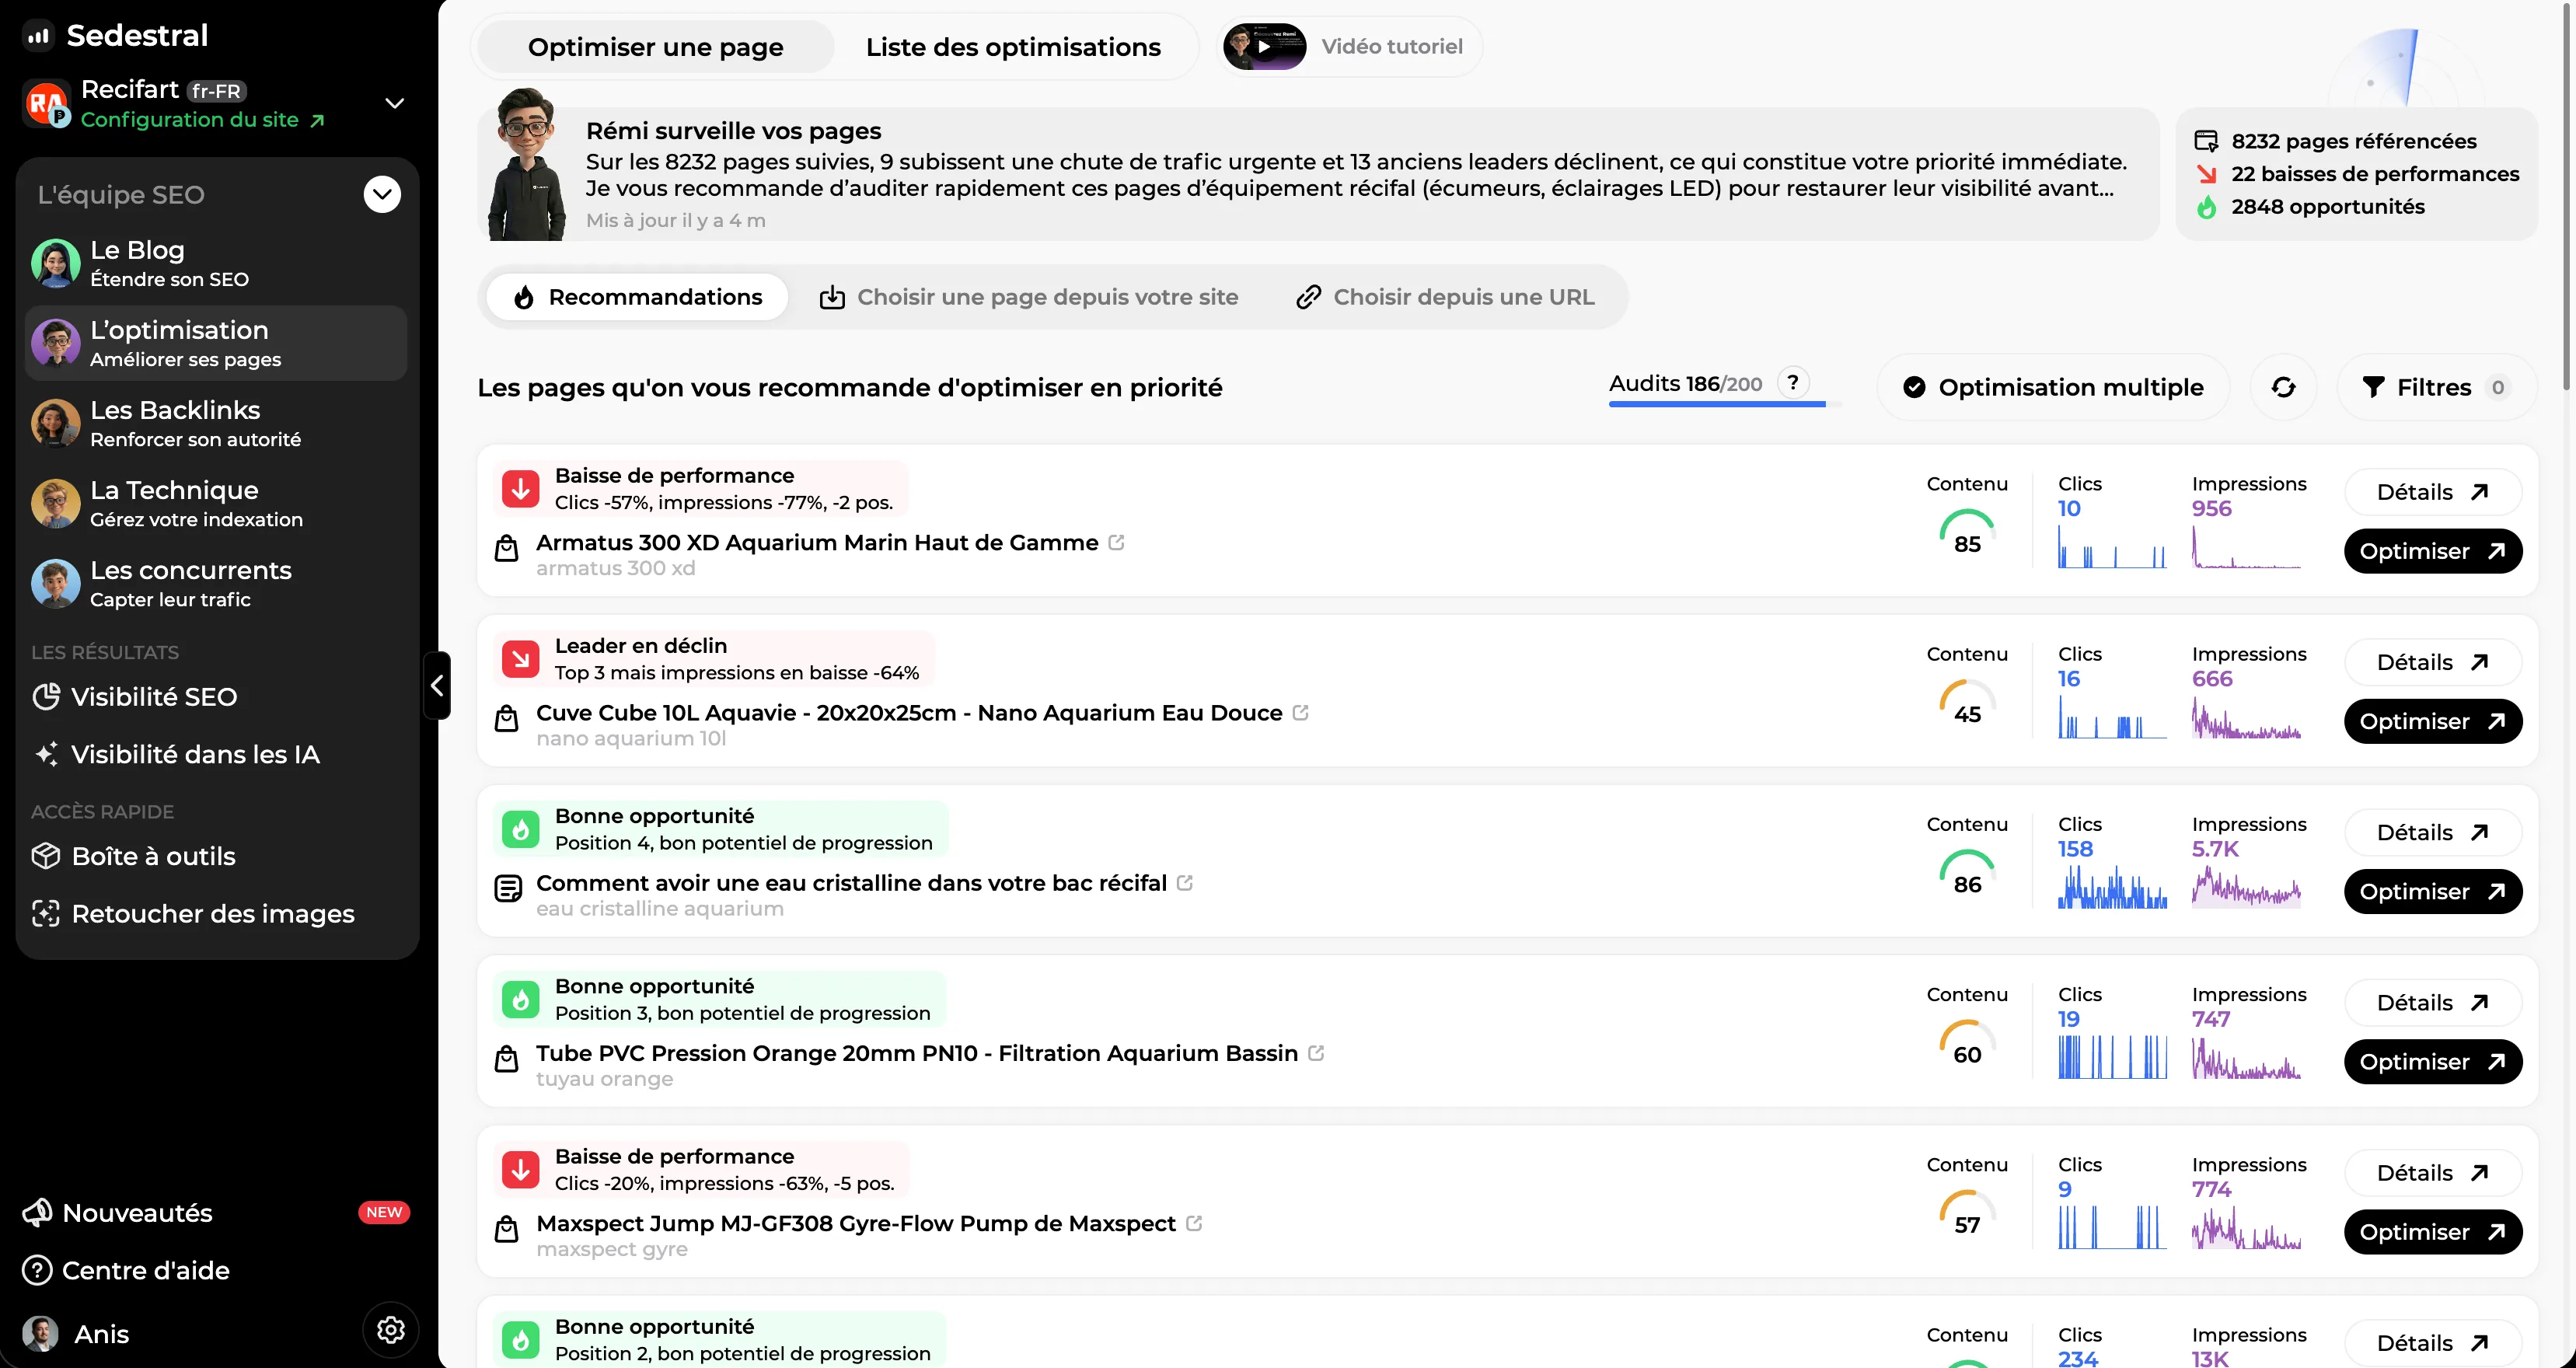
Task: Click the Boîte à outils box icon
Action: [x=46, y=856]
